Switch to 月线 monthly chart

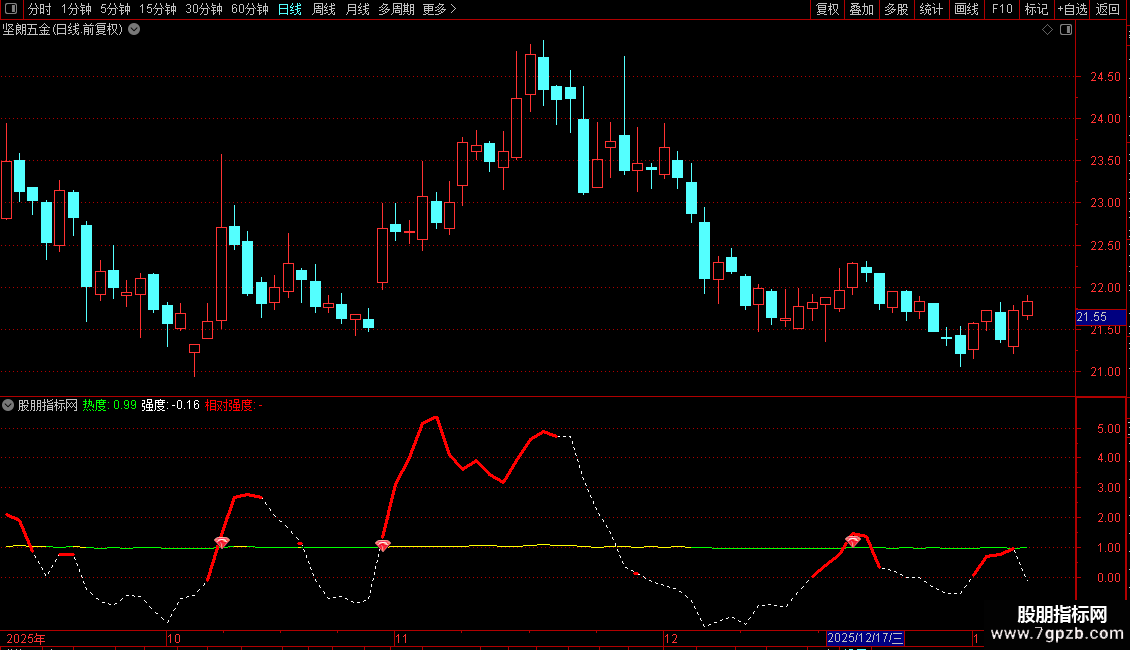pyautogui.click(x=357, y=9)
